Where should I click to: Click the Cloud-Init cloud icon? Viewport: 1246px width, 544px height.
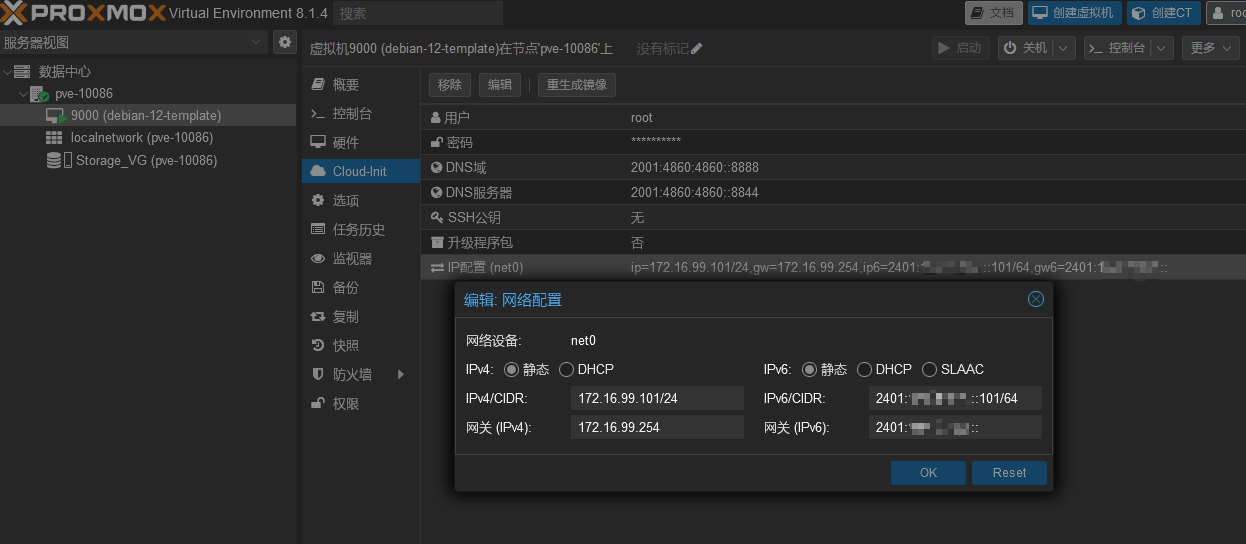pyautogui.click(x=318, y=171)
